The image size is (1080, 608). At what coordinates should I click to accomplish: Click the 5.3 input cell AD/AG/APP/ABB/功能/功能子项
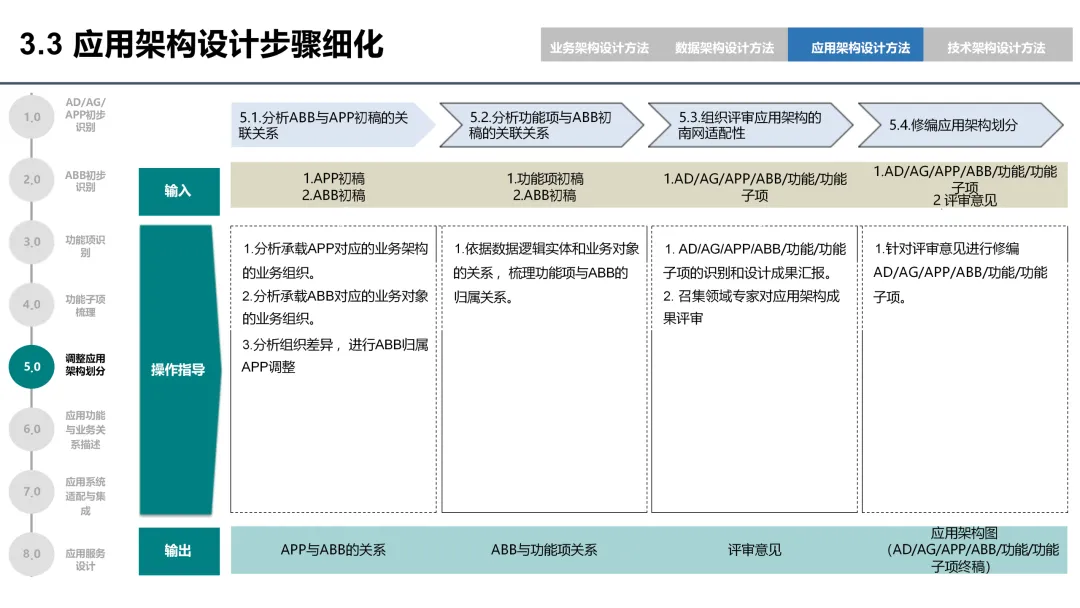(x=755, y=187)
